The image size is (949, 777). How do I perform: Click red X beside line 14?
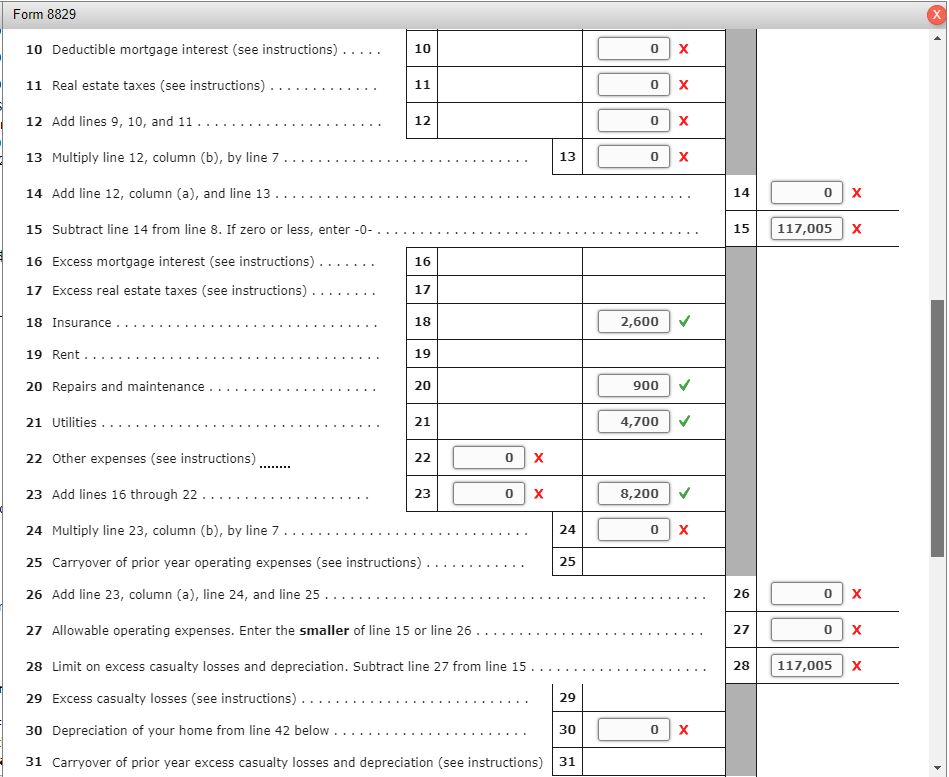point(856,193)
